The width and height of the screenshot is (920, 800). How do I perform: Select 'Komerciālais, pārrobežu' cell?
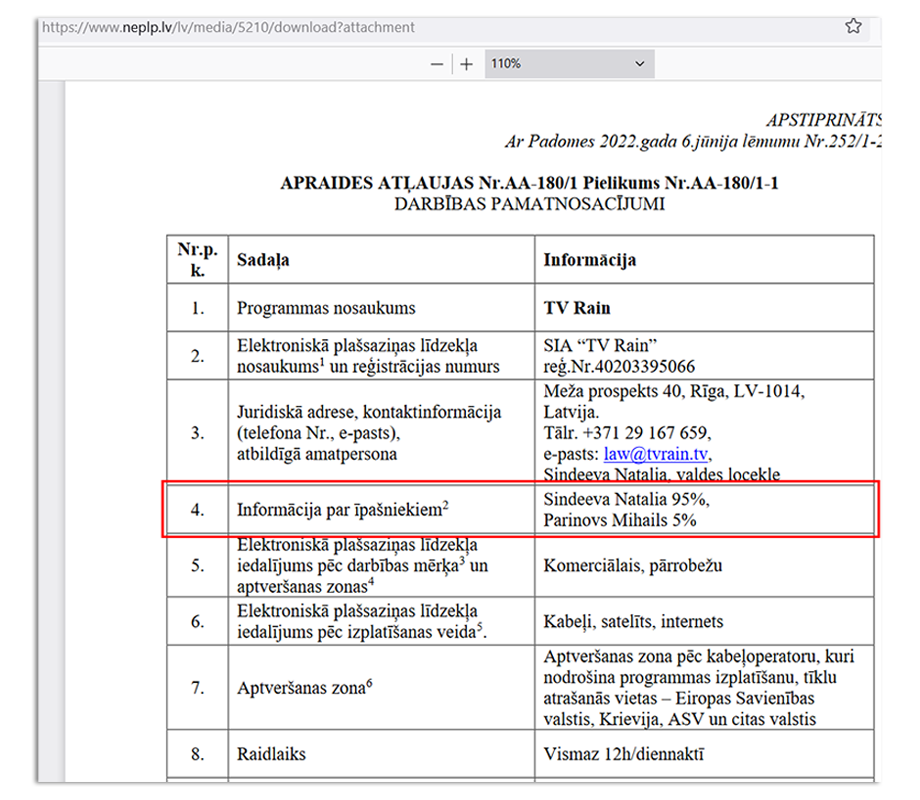[x=704, y=565]
